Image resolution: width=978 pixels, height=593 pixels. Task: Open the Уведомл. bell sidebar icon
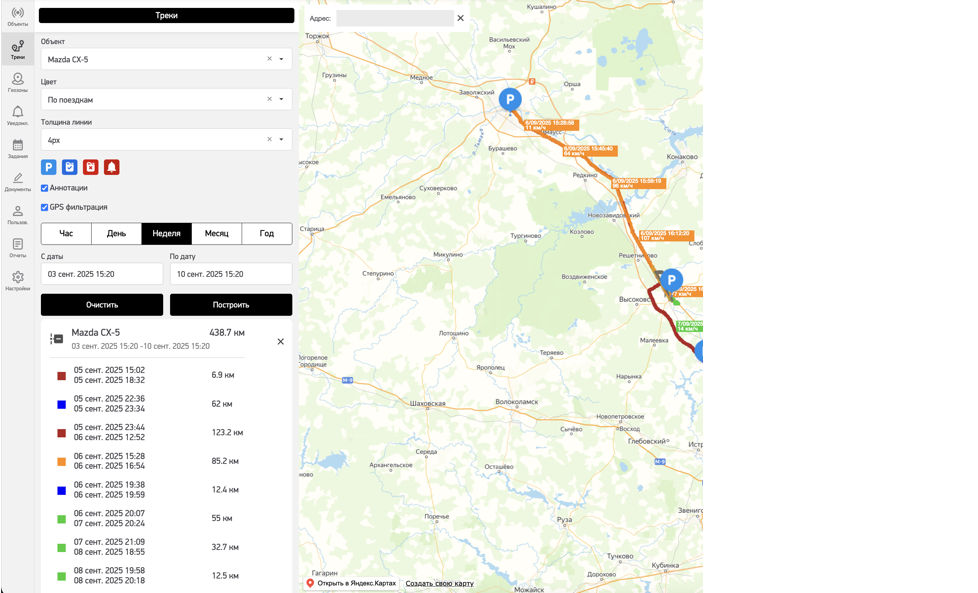pyautogui.click(x=17, y=115)
